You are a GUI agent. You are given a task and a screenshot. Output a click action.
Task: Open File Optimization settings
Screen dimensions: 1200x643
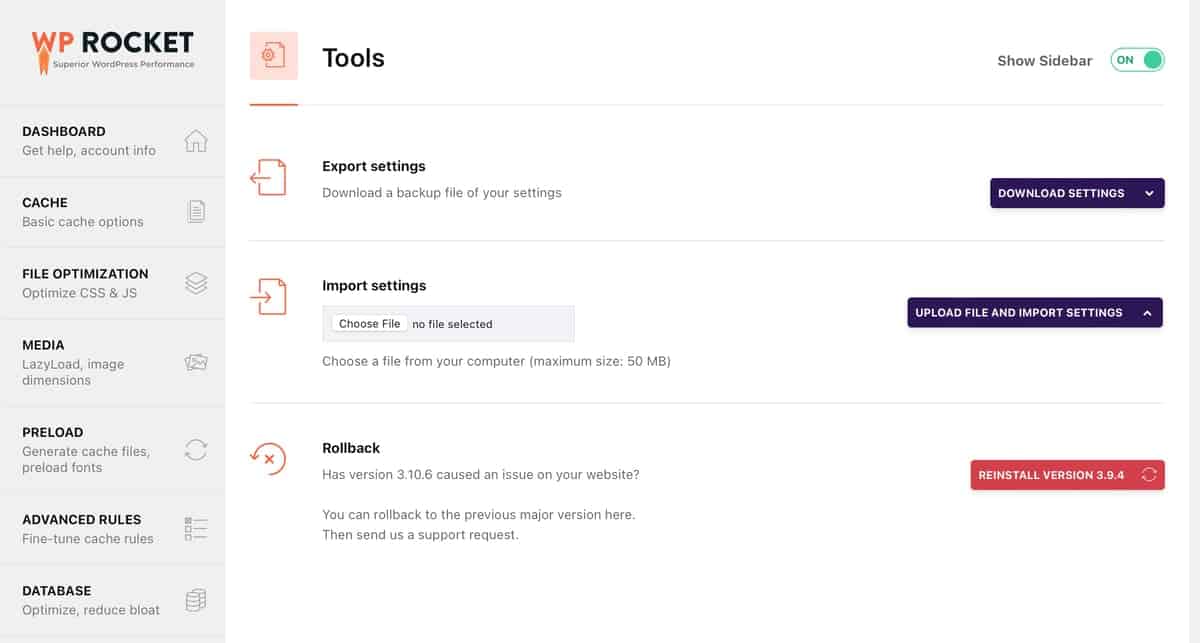click(x=112, y=283)
